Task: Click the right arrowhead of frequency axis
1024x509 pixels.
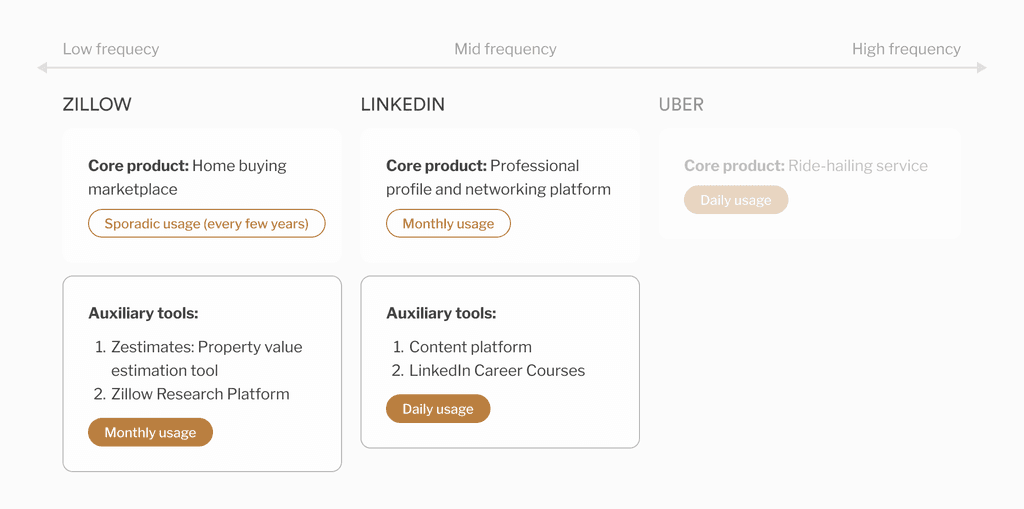Action: point(982,68)
